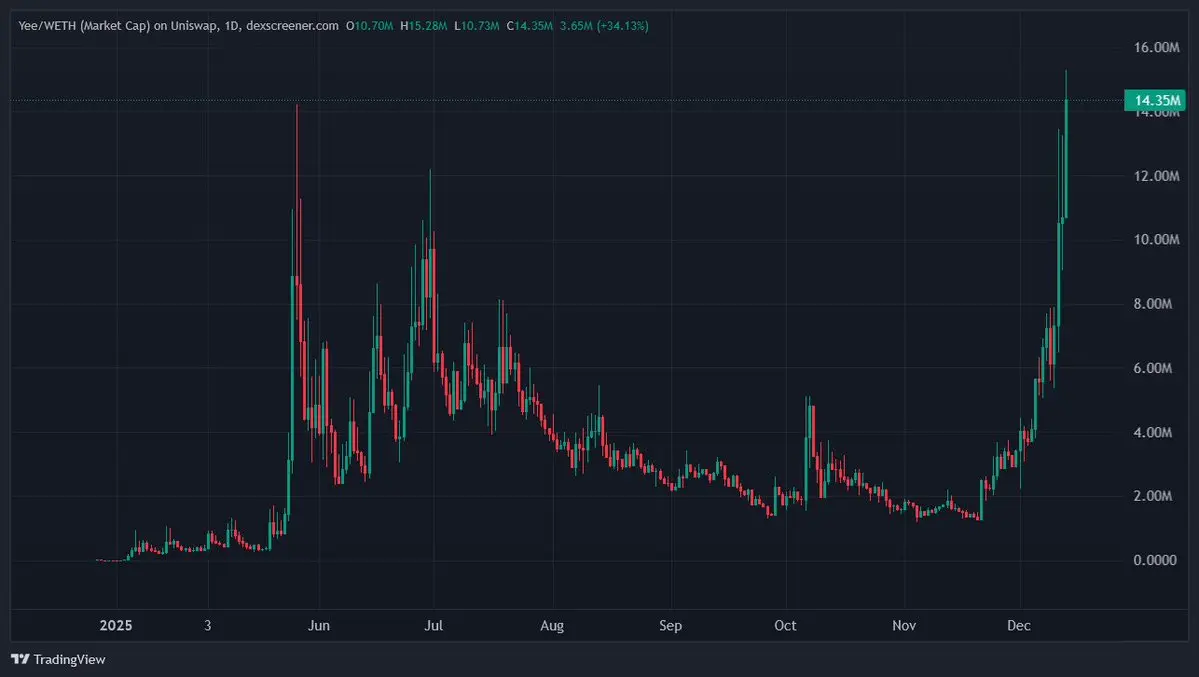Click the close value C14.35M
The image size is (1199, 677).
(x=529, y=26)
